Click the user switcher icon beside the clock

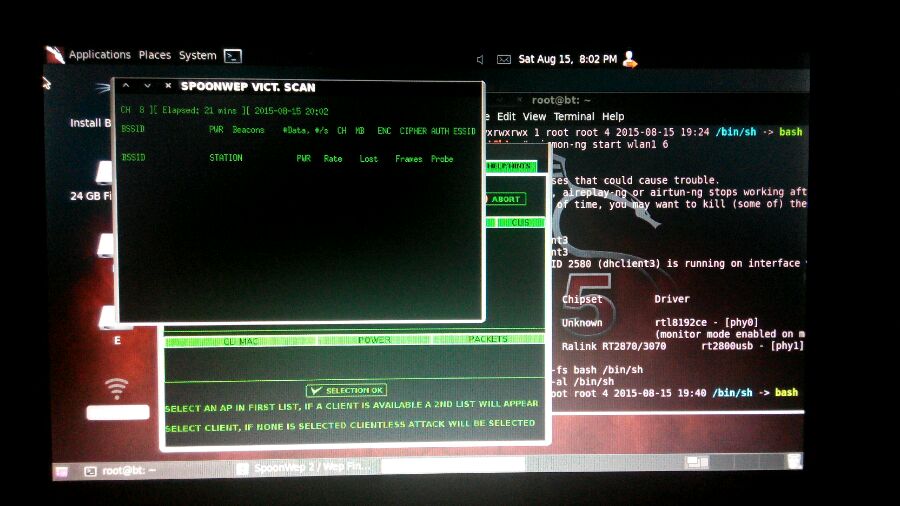630,59
